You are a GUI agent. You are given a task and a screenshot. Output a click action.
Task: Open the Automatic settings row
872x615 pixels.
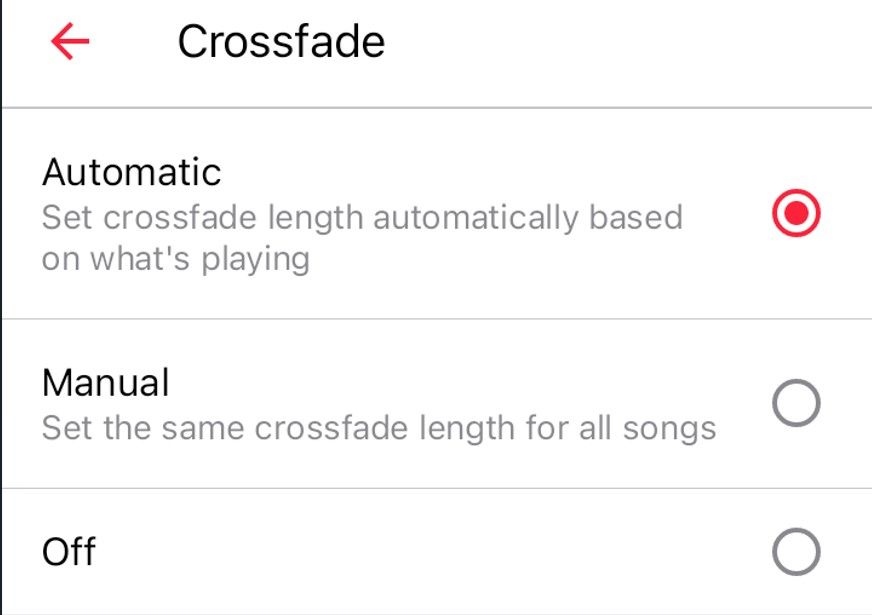pyautogui.click(x=400, y=210)
